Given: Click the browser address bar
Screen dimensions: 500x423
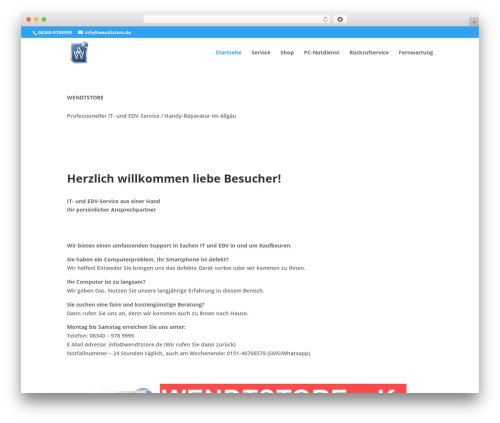Looking at the screenshot, I should coord(237,20).
